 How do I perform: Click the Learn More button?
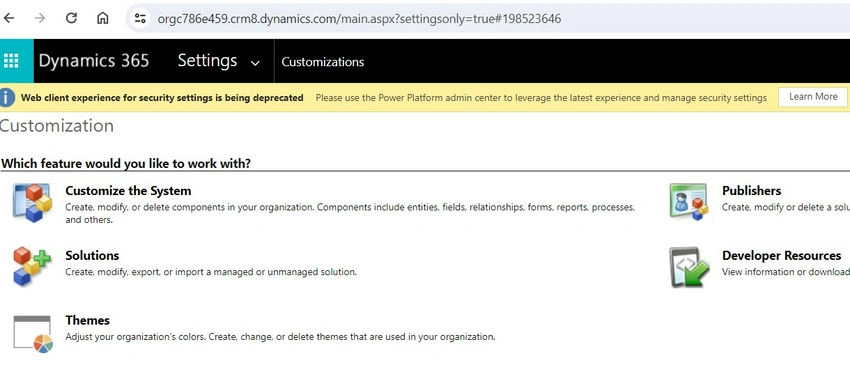tap(813, 97)
